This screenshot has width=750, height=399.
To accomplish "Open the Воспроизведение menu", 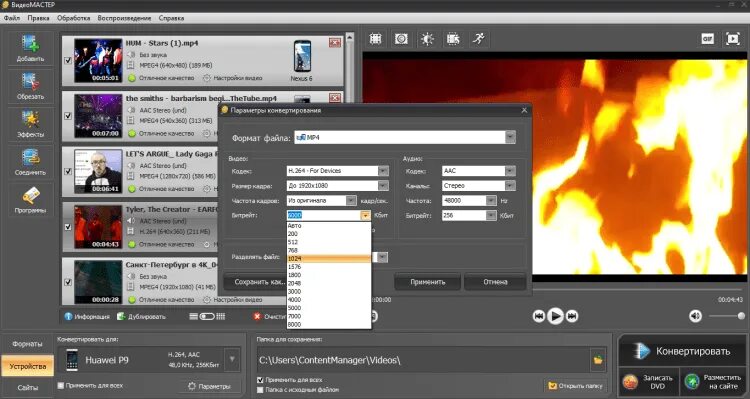I will 124,18.
